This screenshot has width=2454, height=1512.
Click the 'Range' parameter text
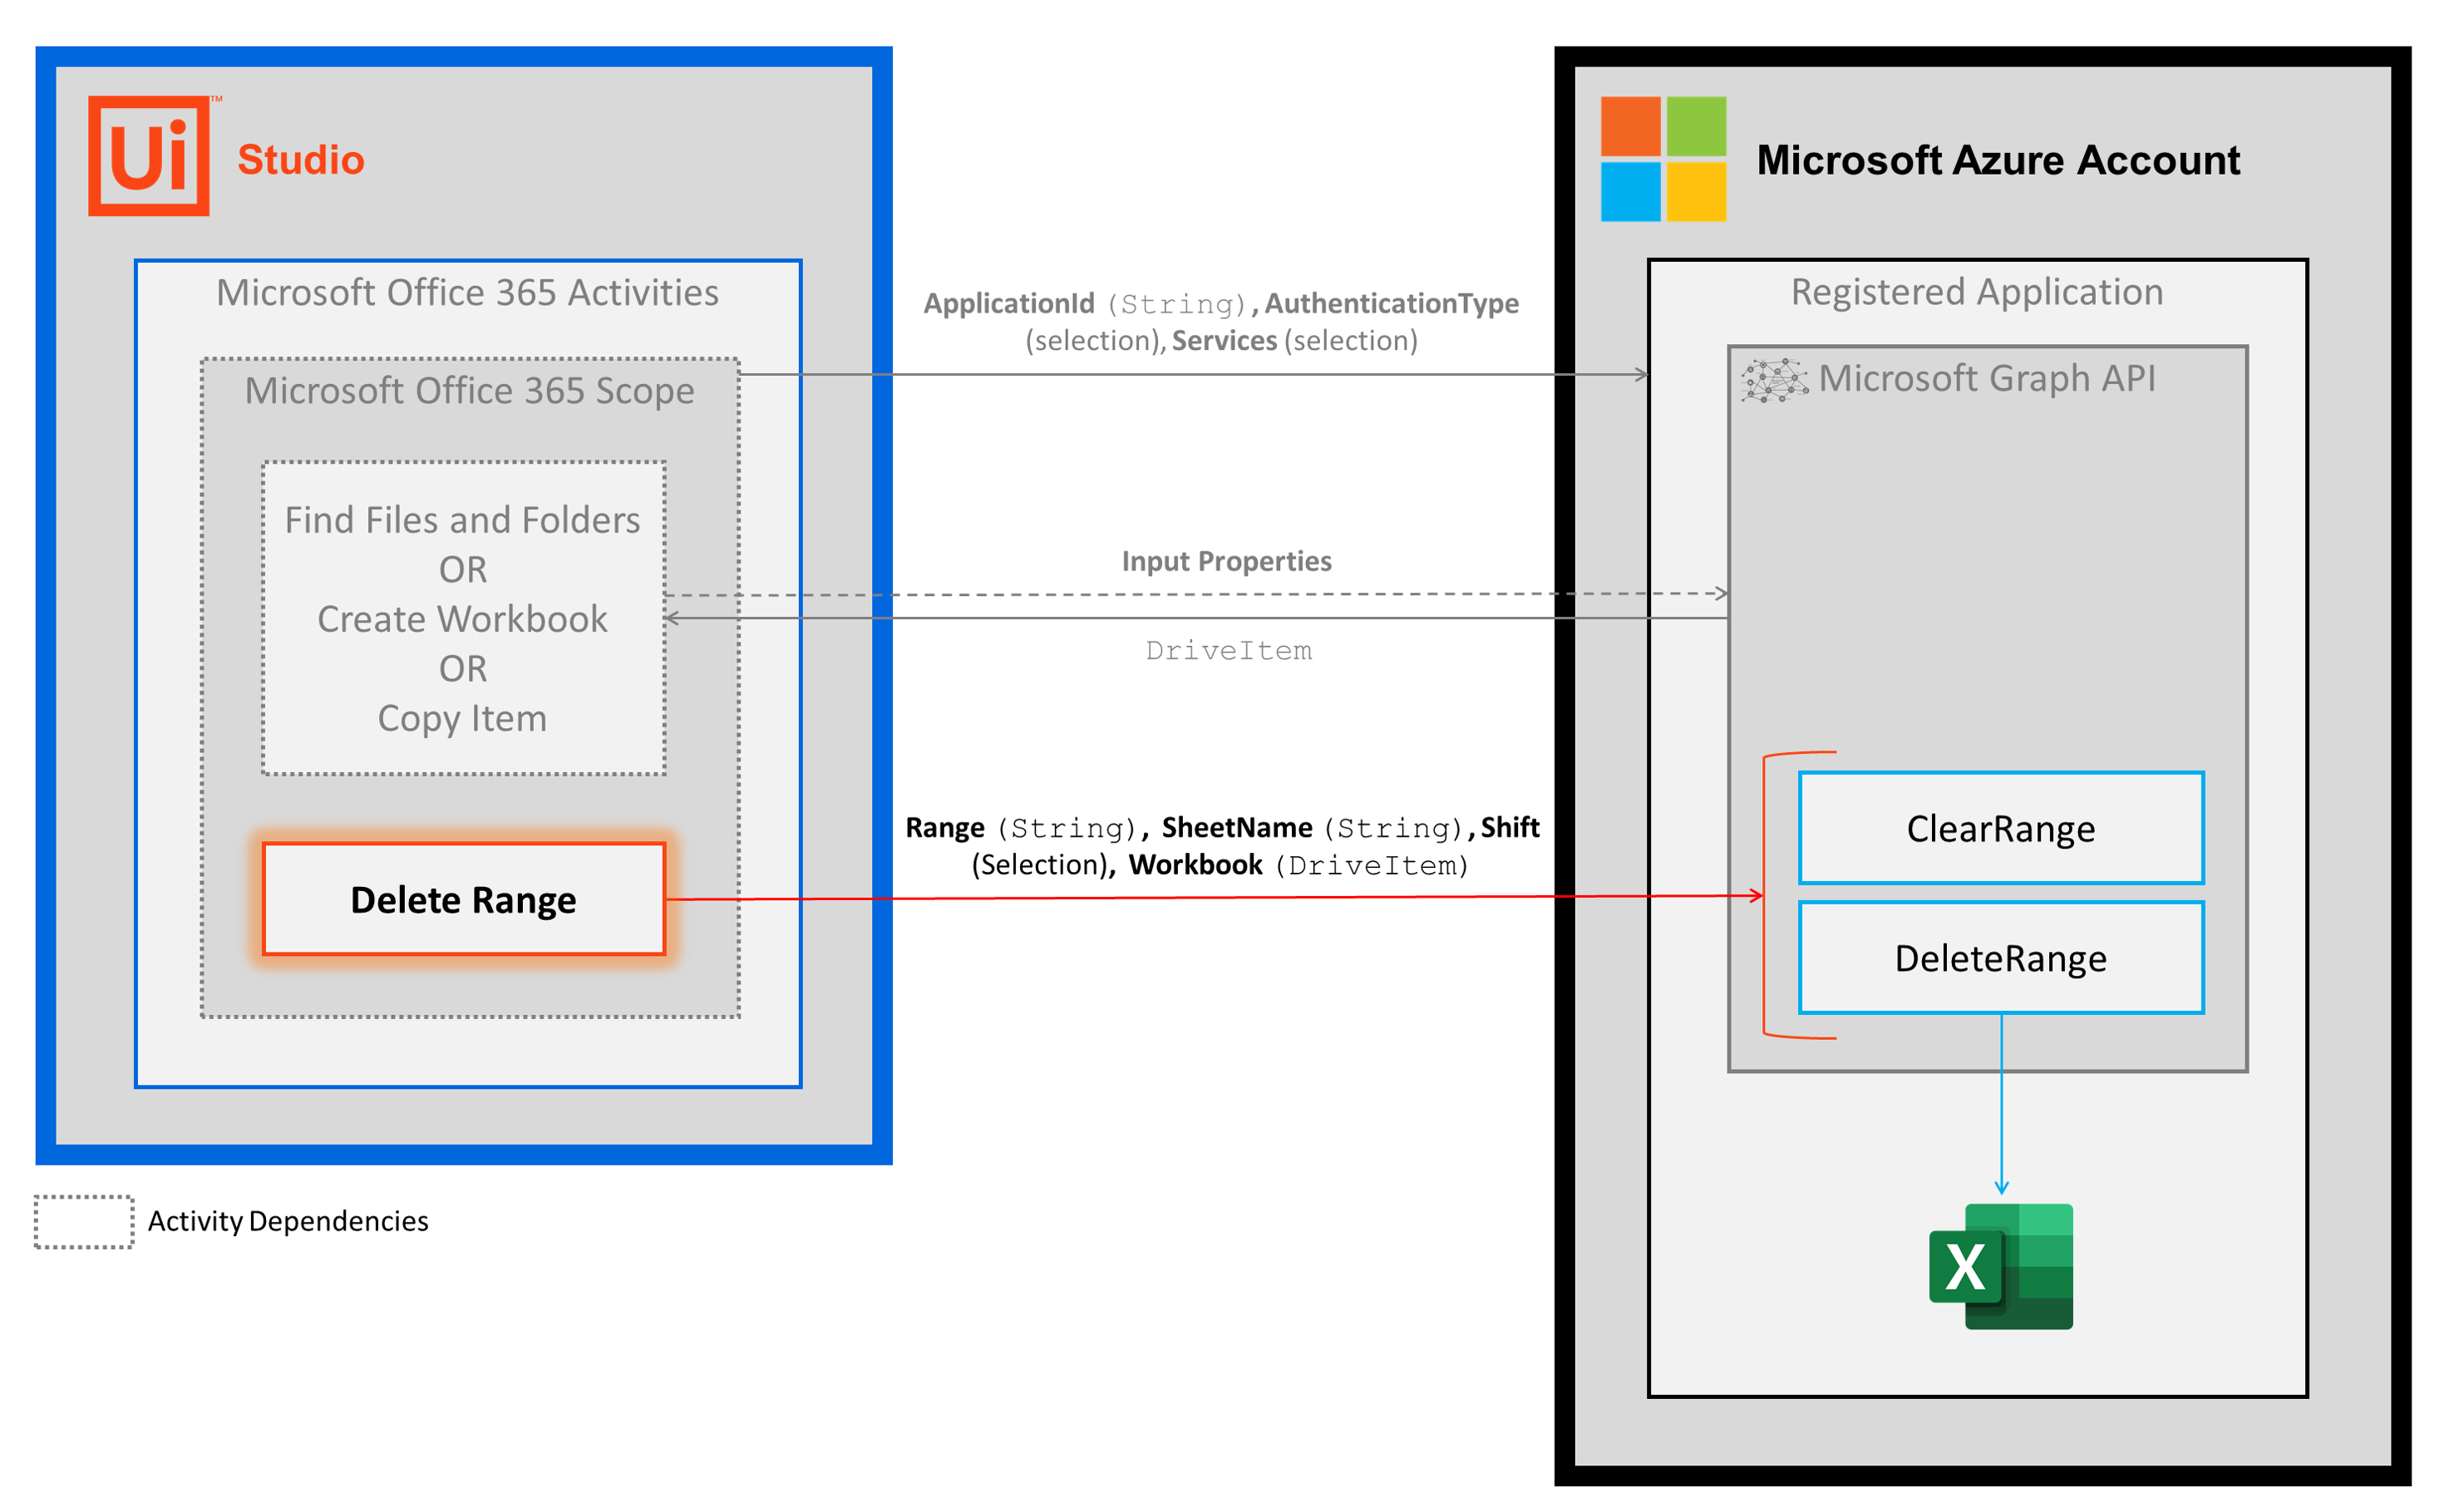click(945, 828)
